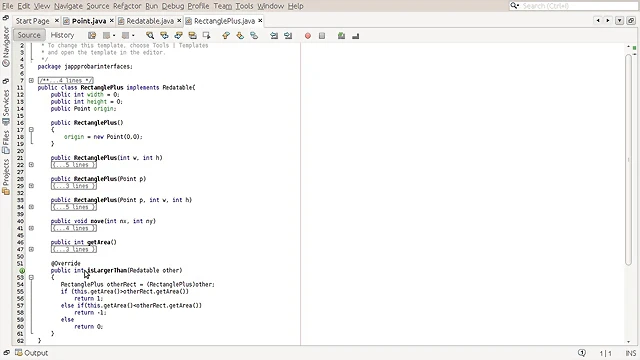640x360 pixels.
Task: Open the Run menu
Action: (x=151, y=6)
